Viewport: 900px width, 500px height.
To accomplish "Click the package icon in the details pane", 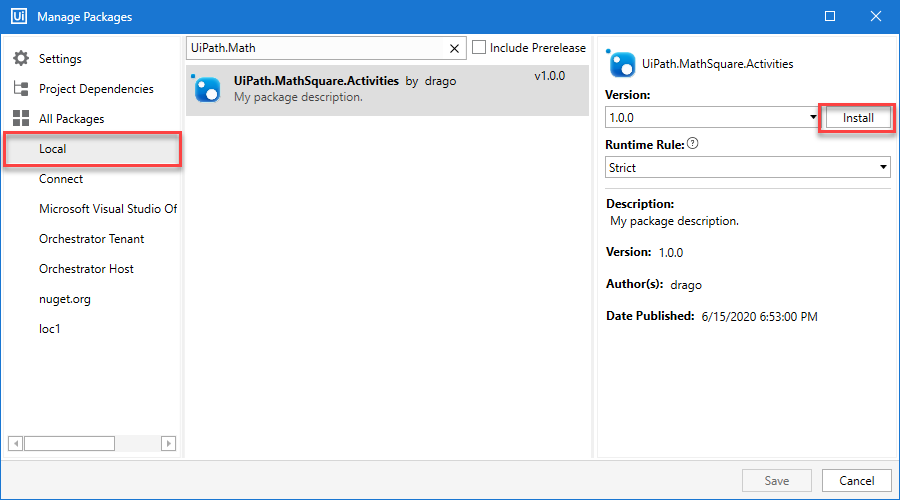I will (x=621, y=63).
